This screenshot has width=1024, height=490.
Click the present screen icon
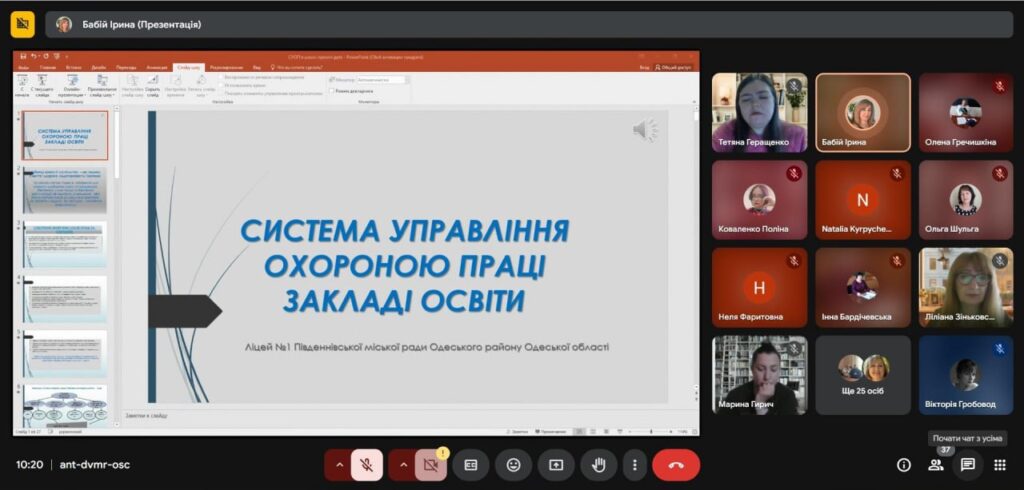[555, 465]
